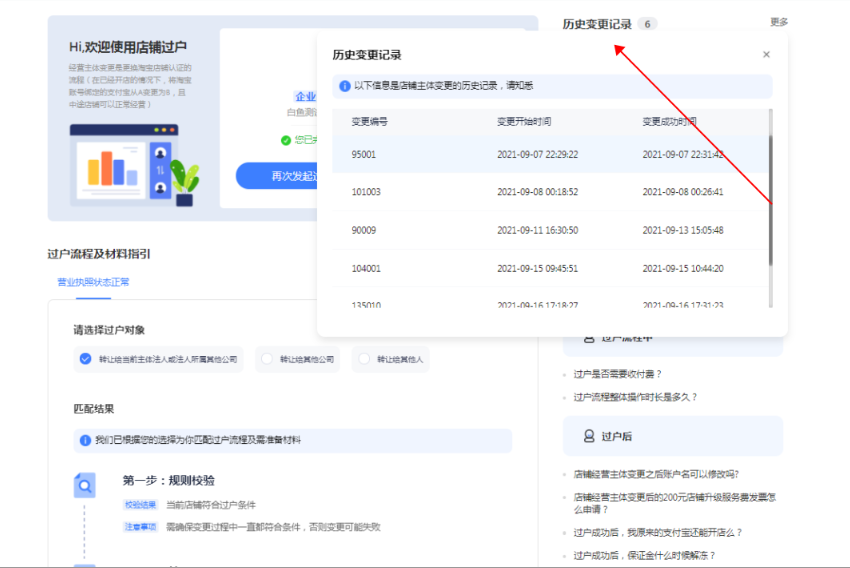Switch to 营业执照状态正常 tab
The image size is (850, 568).
[x=93, y=282]
